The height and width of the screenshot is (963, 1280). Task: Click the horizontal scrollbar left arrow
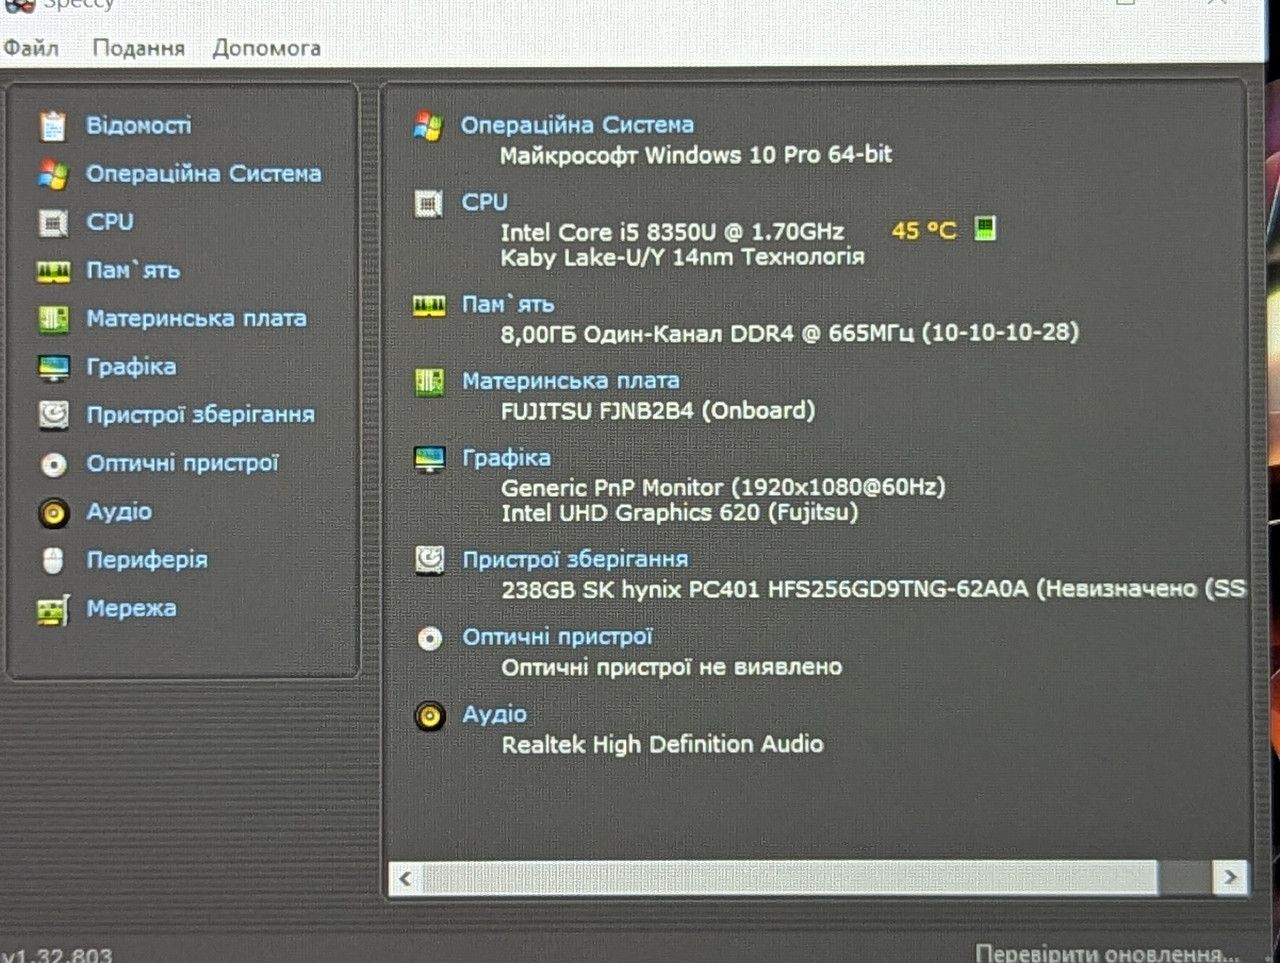click(x=405, y=879)
